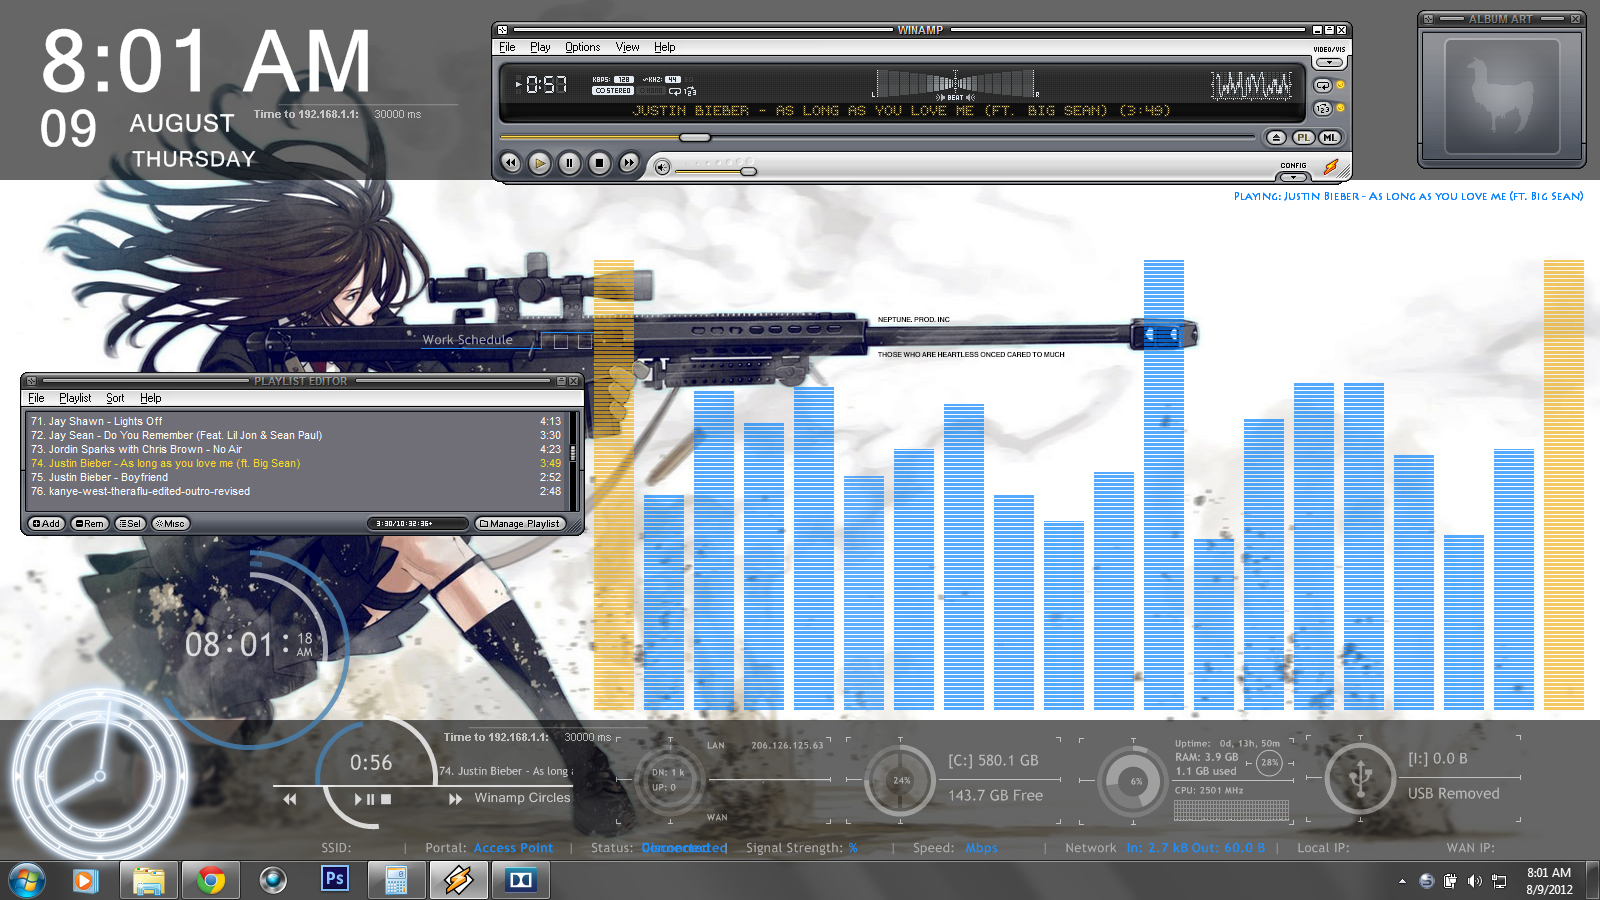Click the Access Point portal link
The image size is (1600, 900).
(513, 848)
